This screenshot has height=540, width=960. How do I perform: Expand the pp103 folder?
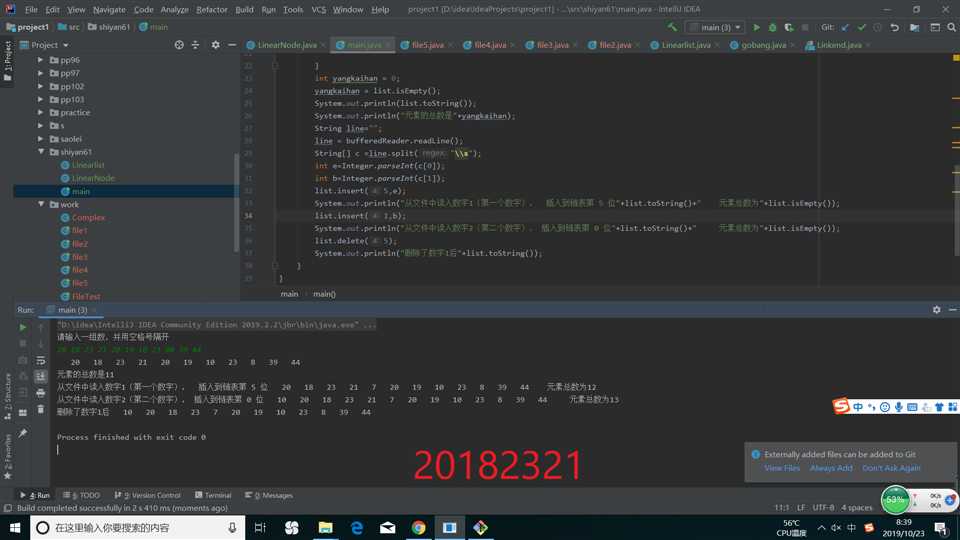(x=40, y=99)
